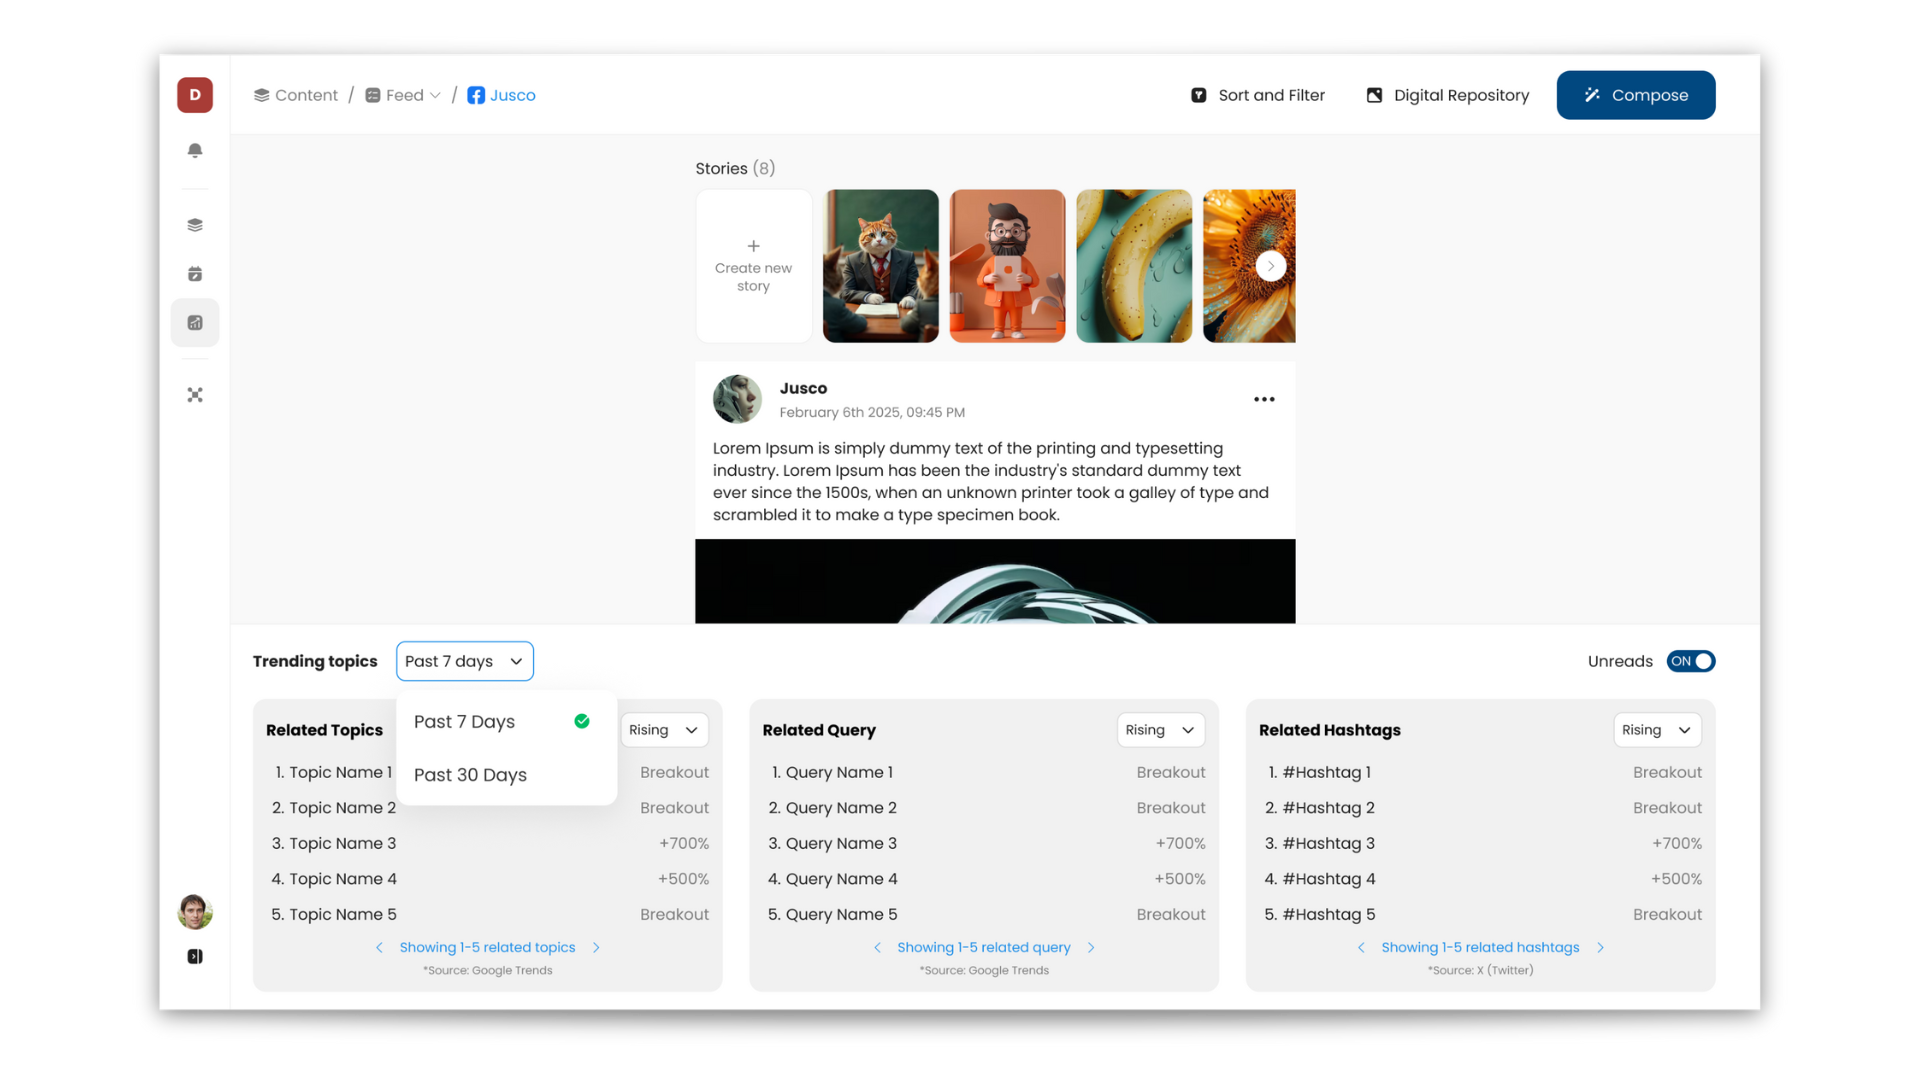
Task: Open Sort and Filter
Action: click(1257, 95)
